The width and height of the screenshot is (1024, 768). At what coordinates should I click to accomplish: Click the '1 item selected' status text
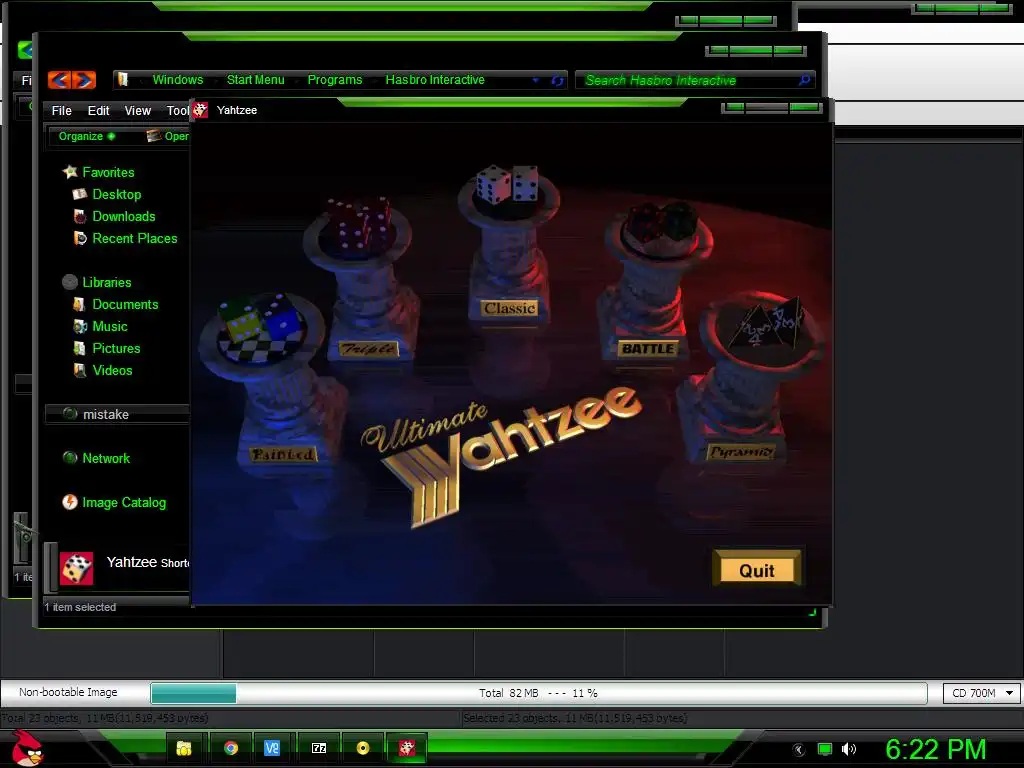[x=80, y=607]
